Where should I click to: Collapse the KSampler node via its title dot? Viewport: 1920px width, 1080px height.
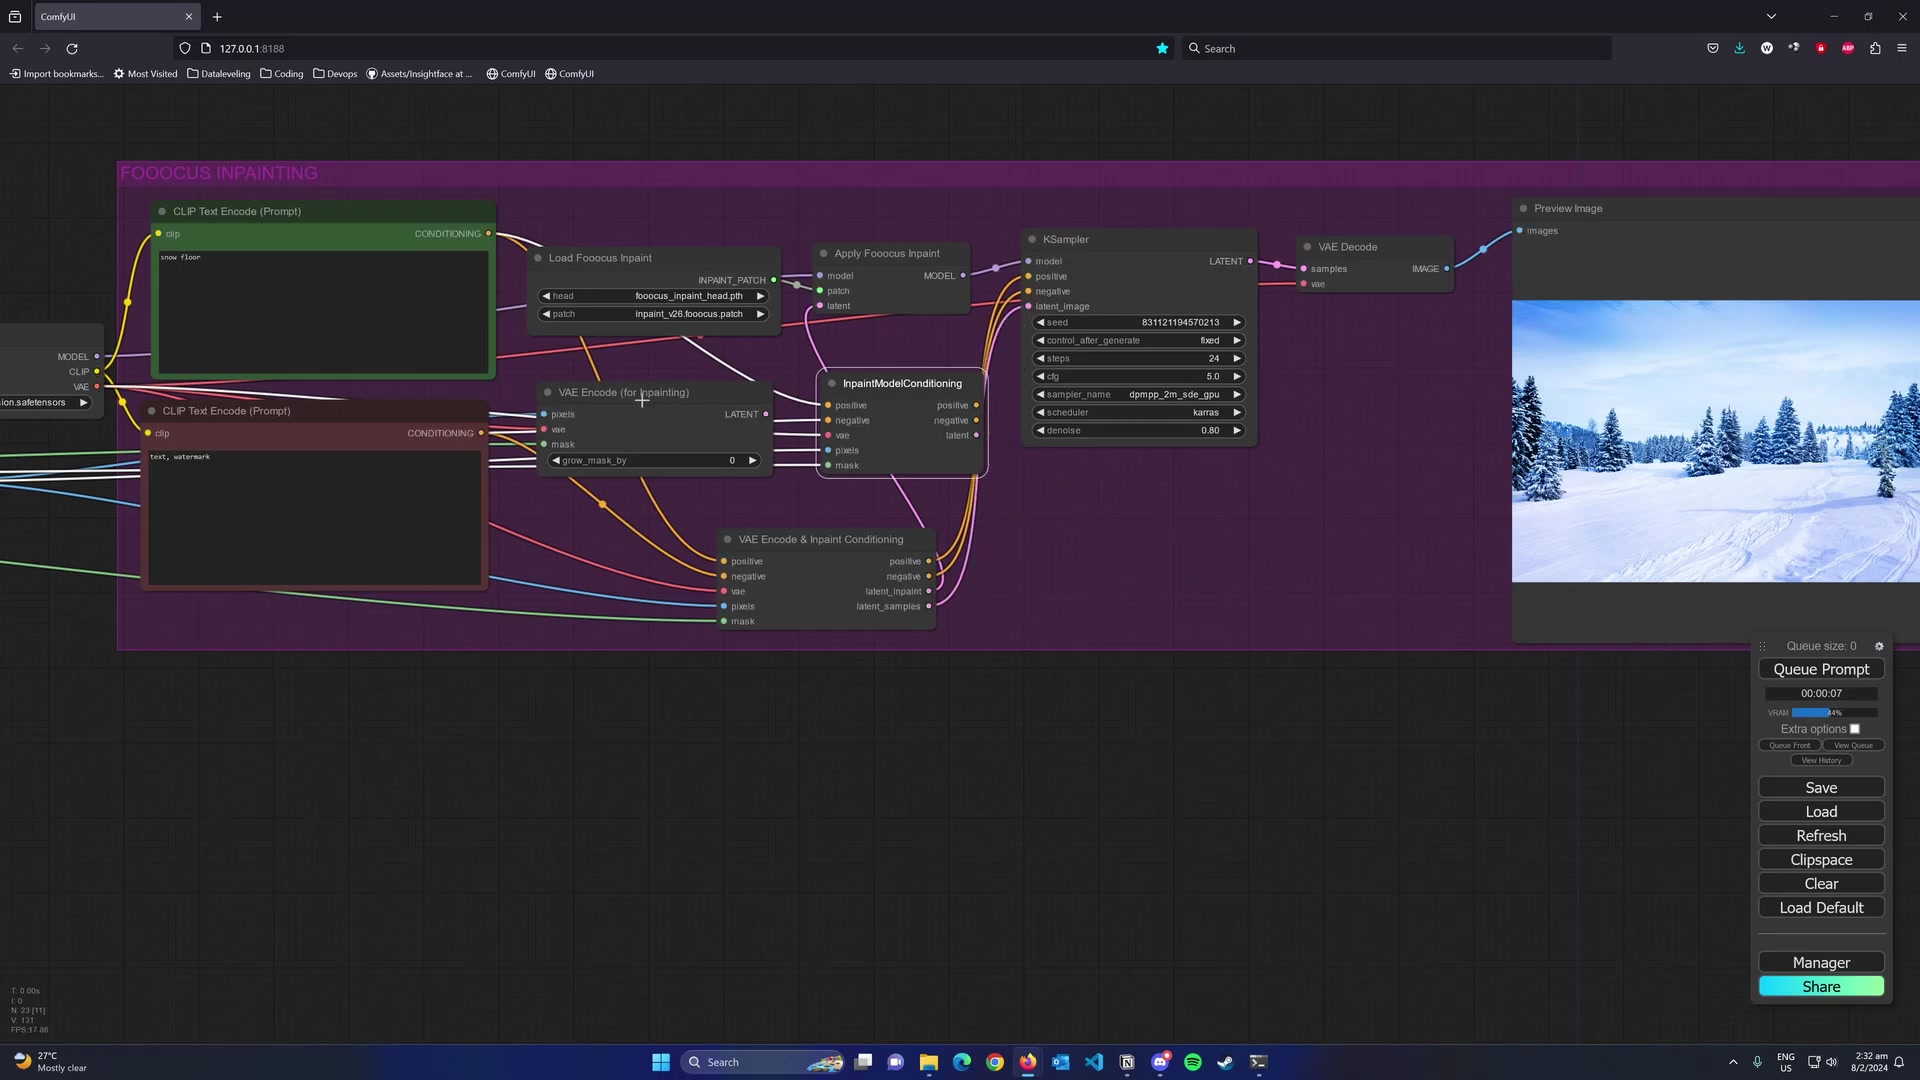point(1032,239)
